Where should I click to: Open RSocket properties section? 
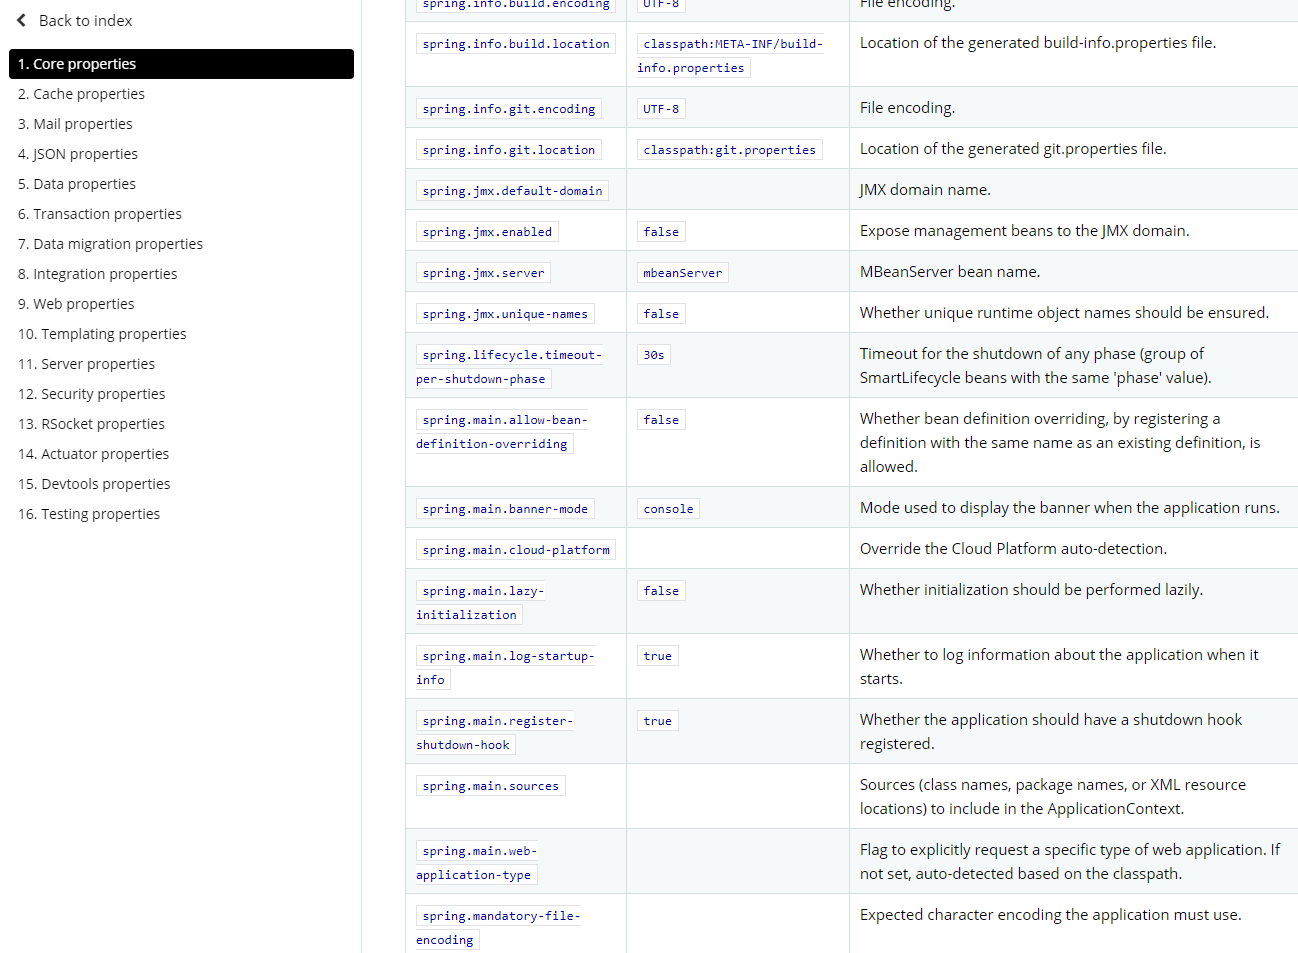(91, 424)
